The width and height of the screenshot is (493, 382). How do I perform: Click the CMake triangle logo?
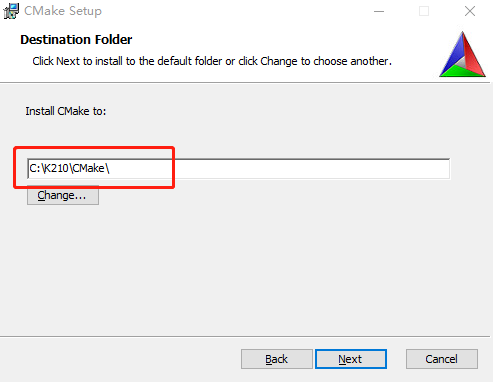pyautogui.click(x=462, y=54)
